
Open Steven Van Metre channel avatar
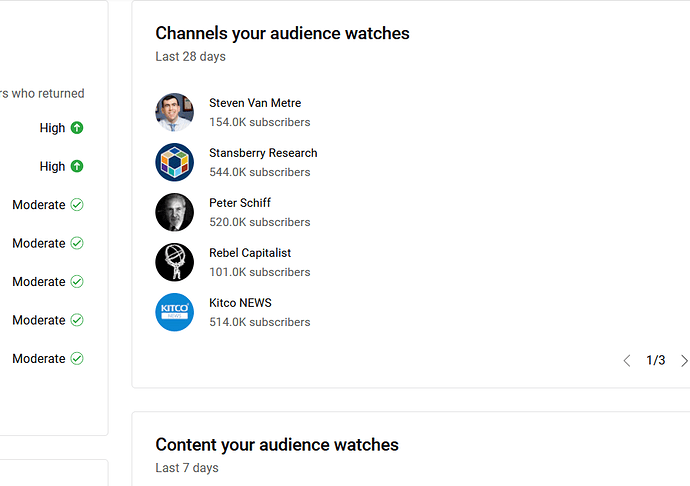pos(175,112)
